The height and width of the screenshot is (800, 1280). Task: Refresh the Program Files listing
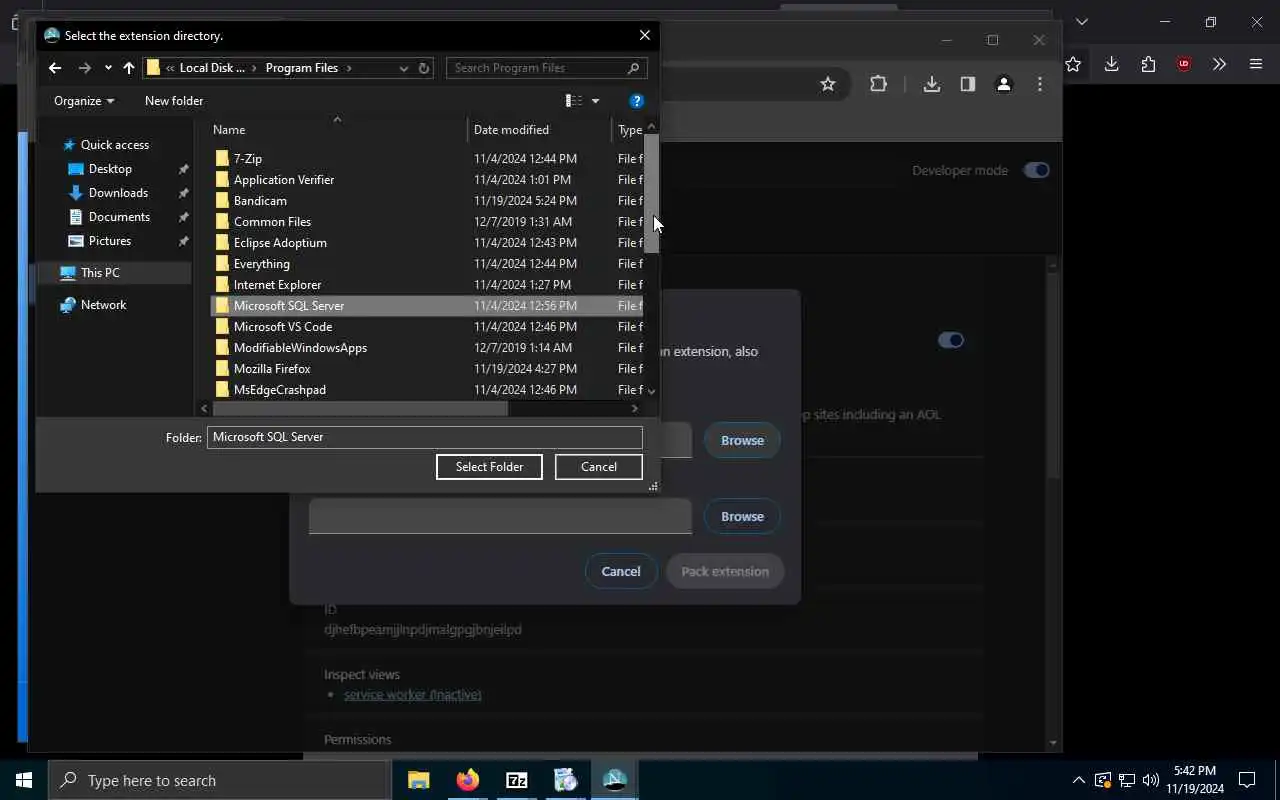[424, 68]
